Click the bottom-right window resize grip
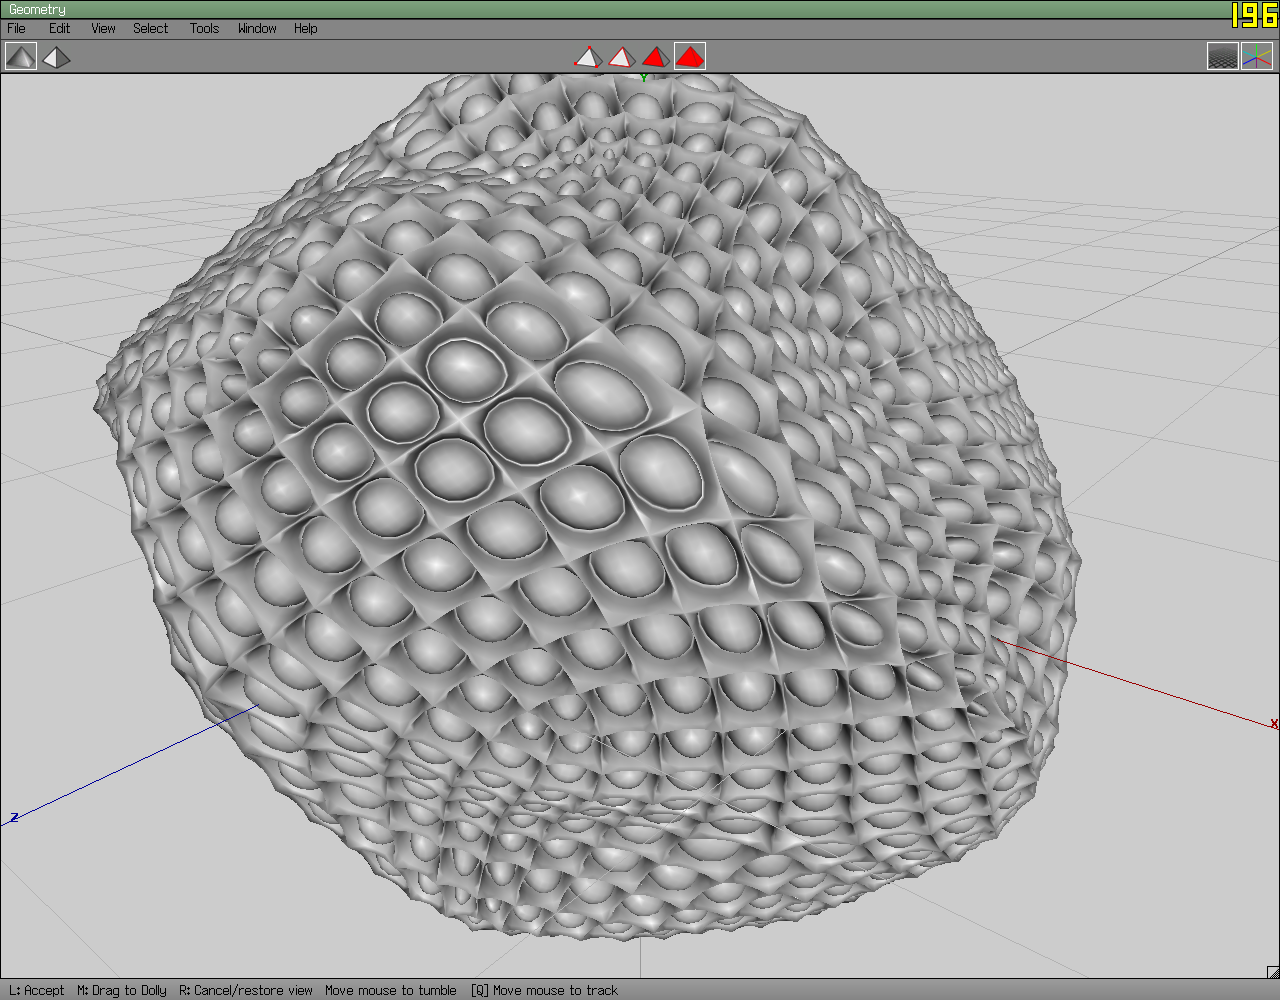 pos(1272,971)
